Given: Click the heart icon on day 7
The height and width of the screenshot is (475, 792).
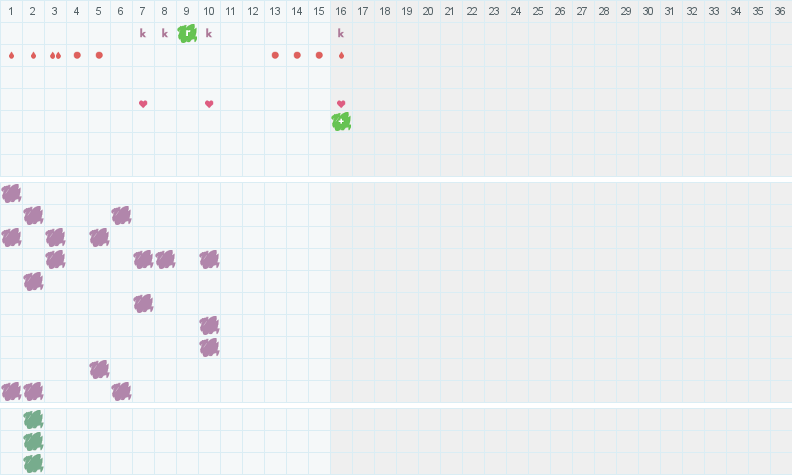Looking at the screenshot, I should click(143, 104).
